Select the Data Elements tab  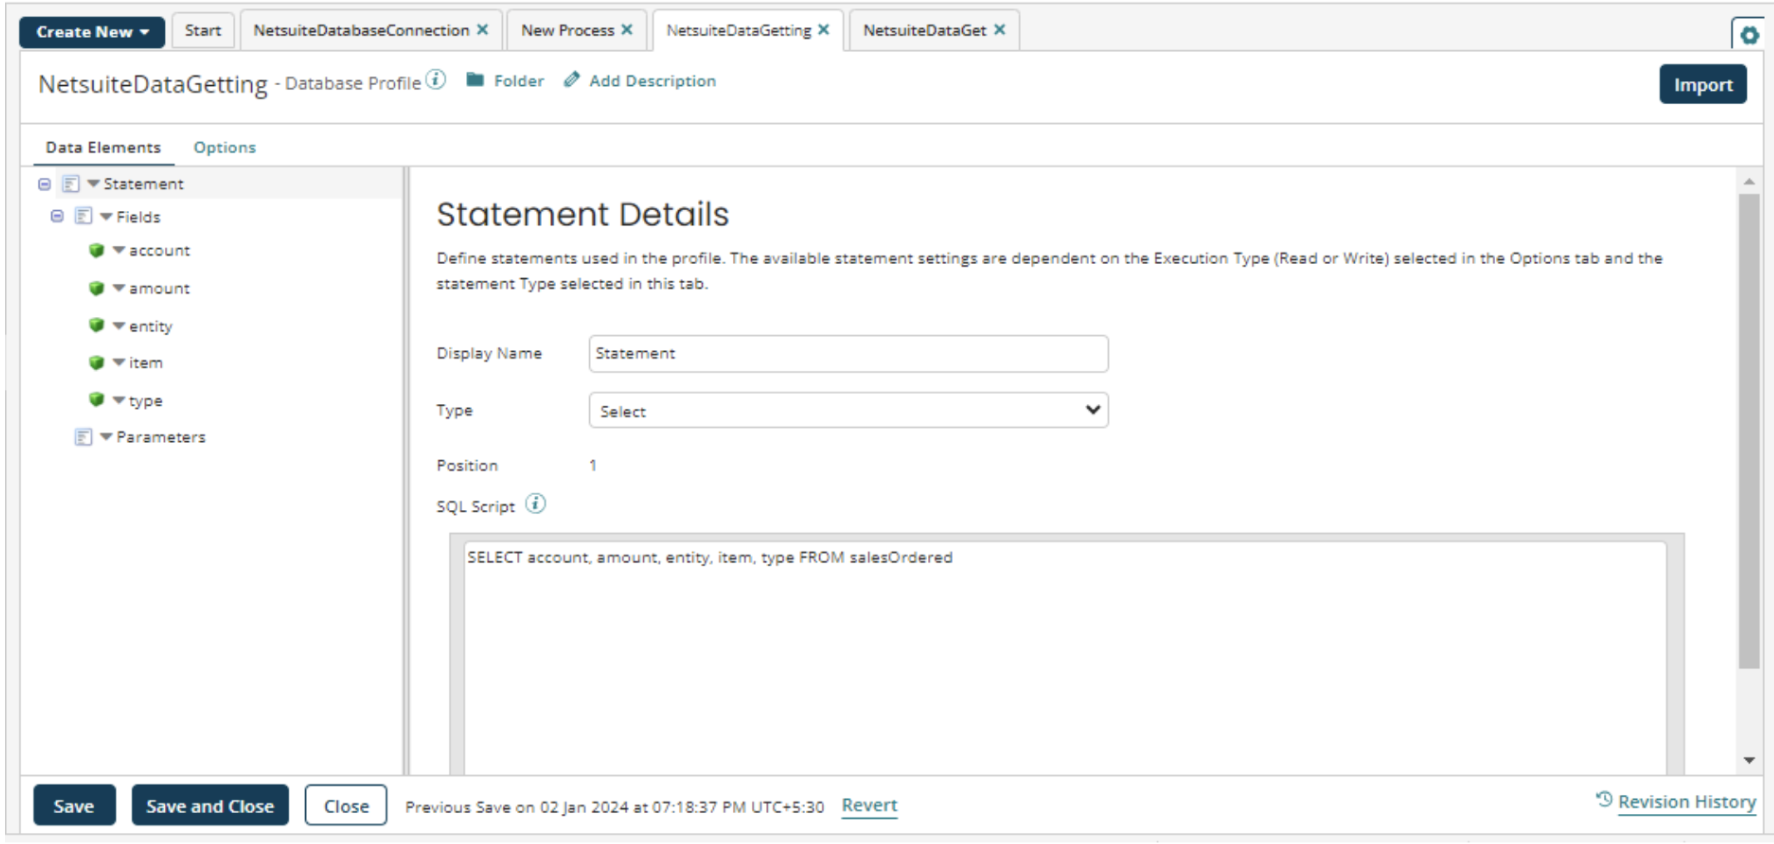tap(103, 147)
